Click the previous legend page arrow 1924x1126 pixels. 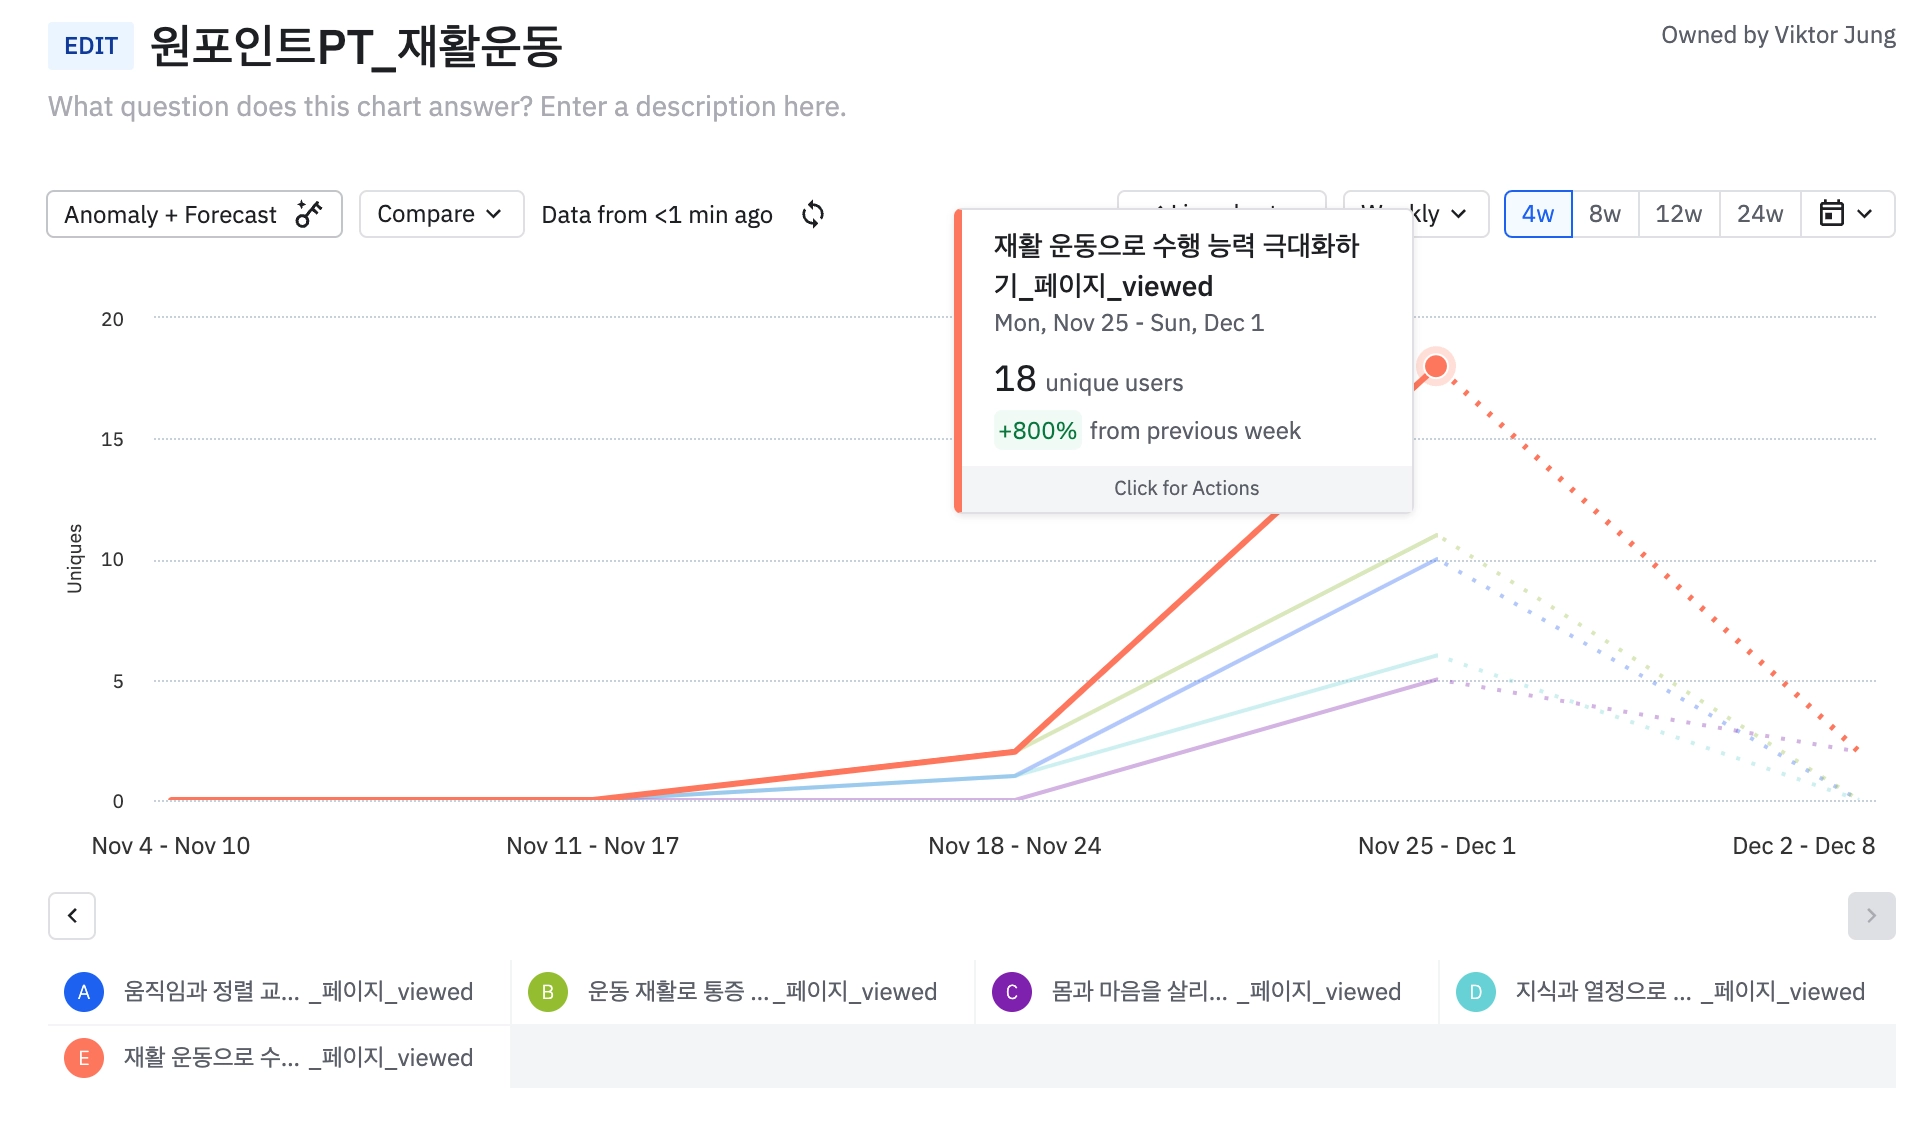(x=72, y=915)
